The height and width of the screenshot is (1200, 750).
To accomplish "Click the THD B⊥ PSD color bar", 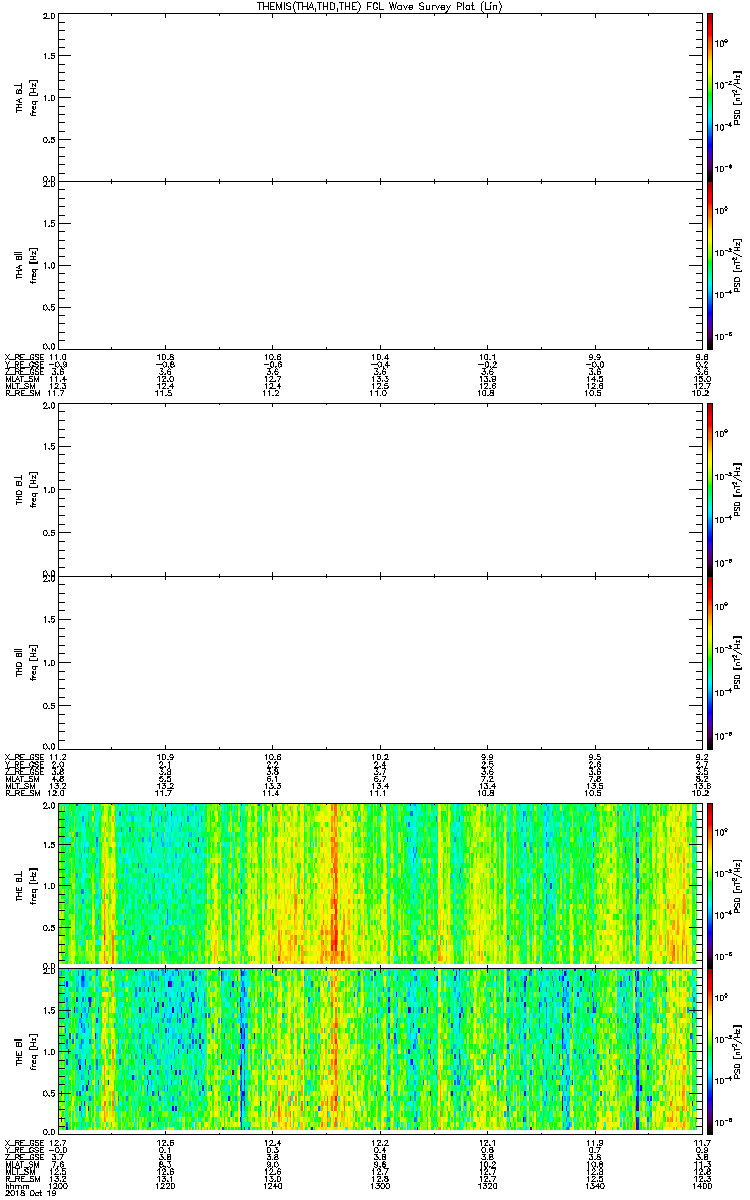I will 710,492.
